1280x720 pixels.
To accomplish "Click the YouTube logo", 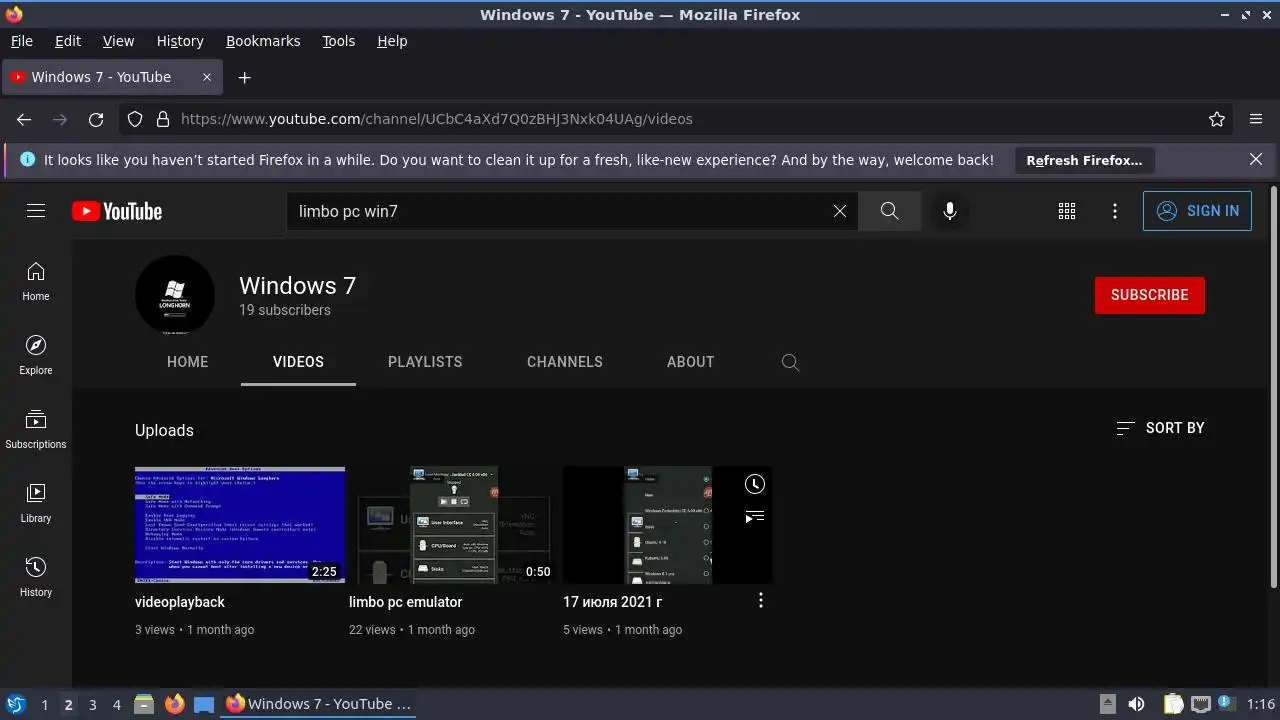I will (x=117, y=211).
